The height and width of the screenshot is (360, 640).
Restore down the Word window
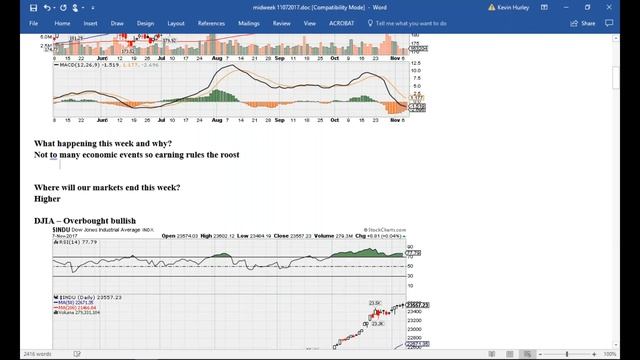(x=587, y=7)
